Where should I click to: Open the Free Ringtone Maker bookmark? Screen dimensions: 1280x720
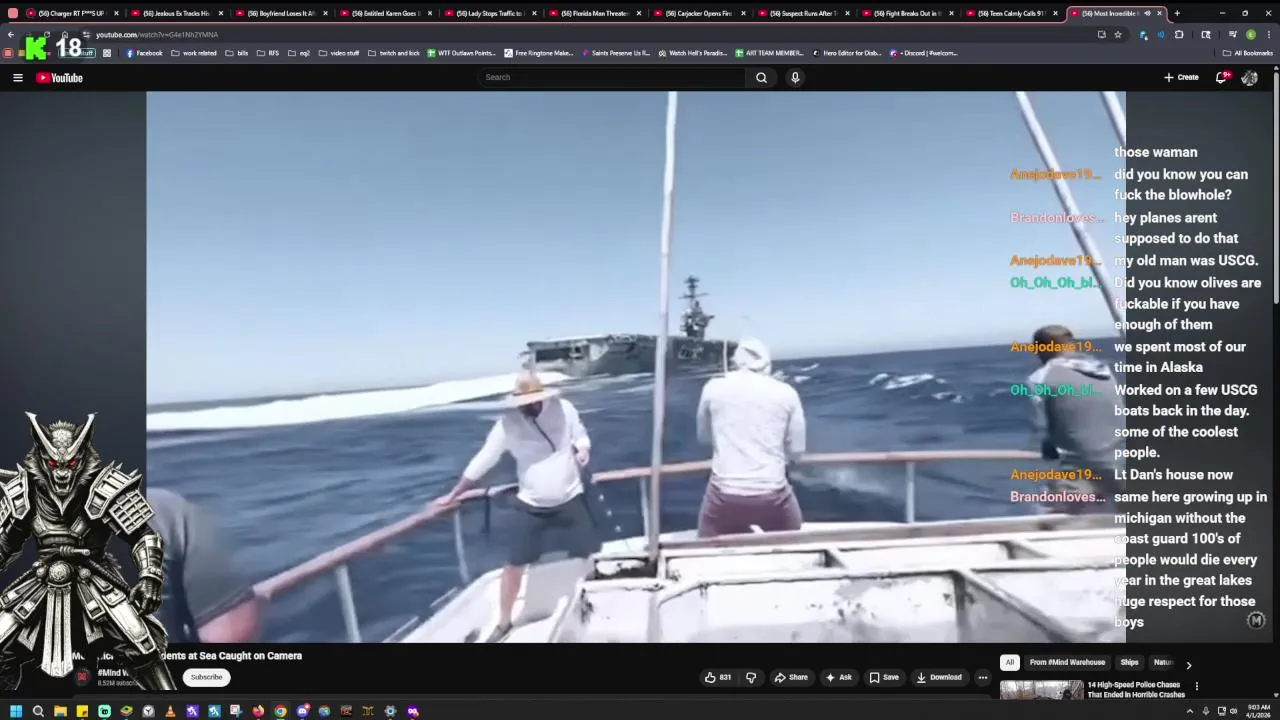point(539,53)
